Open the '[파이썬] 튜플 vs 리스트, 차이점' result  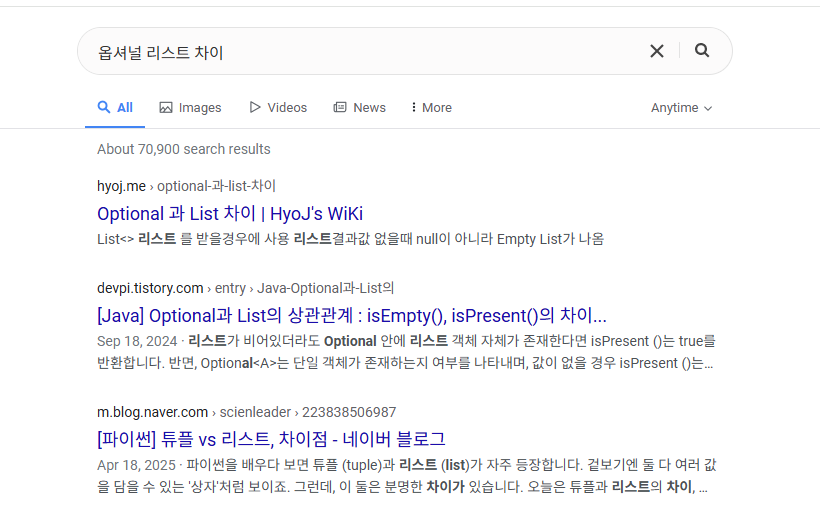(x=271, y=439)
